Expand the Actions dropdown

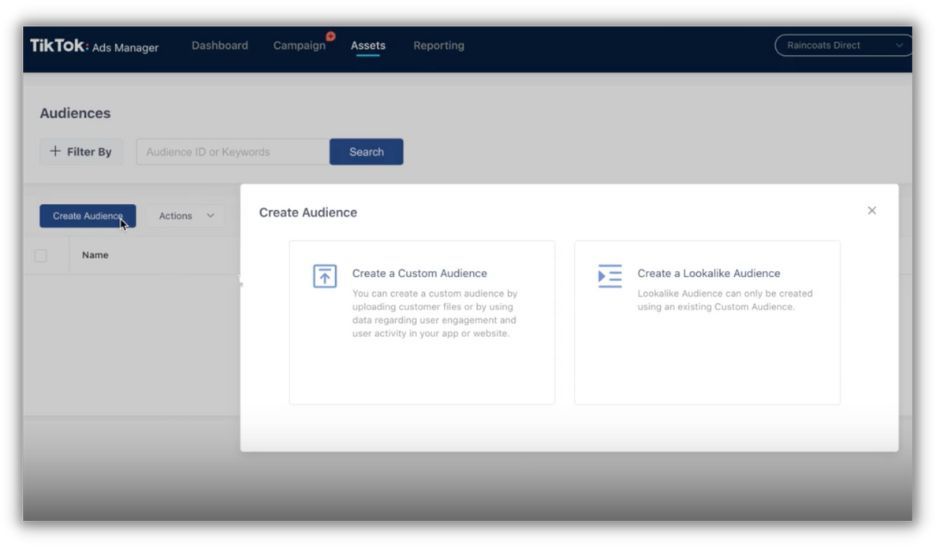click(x=186, y=216)
